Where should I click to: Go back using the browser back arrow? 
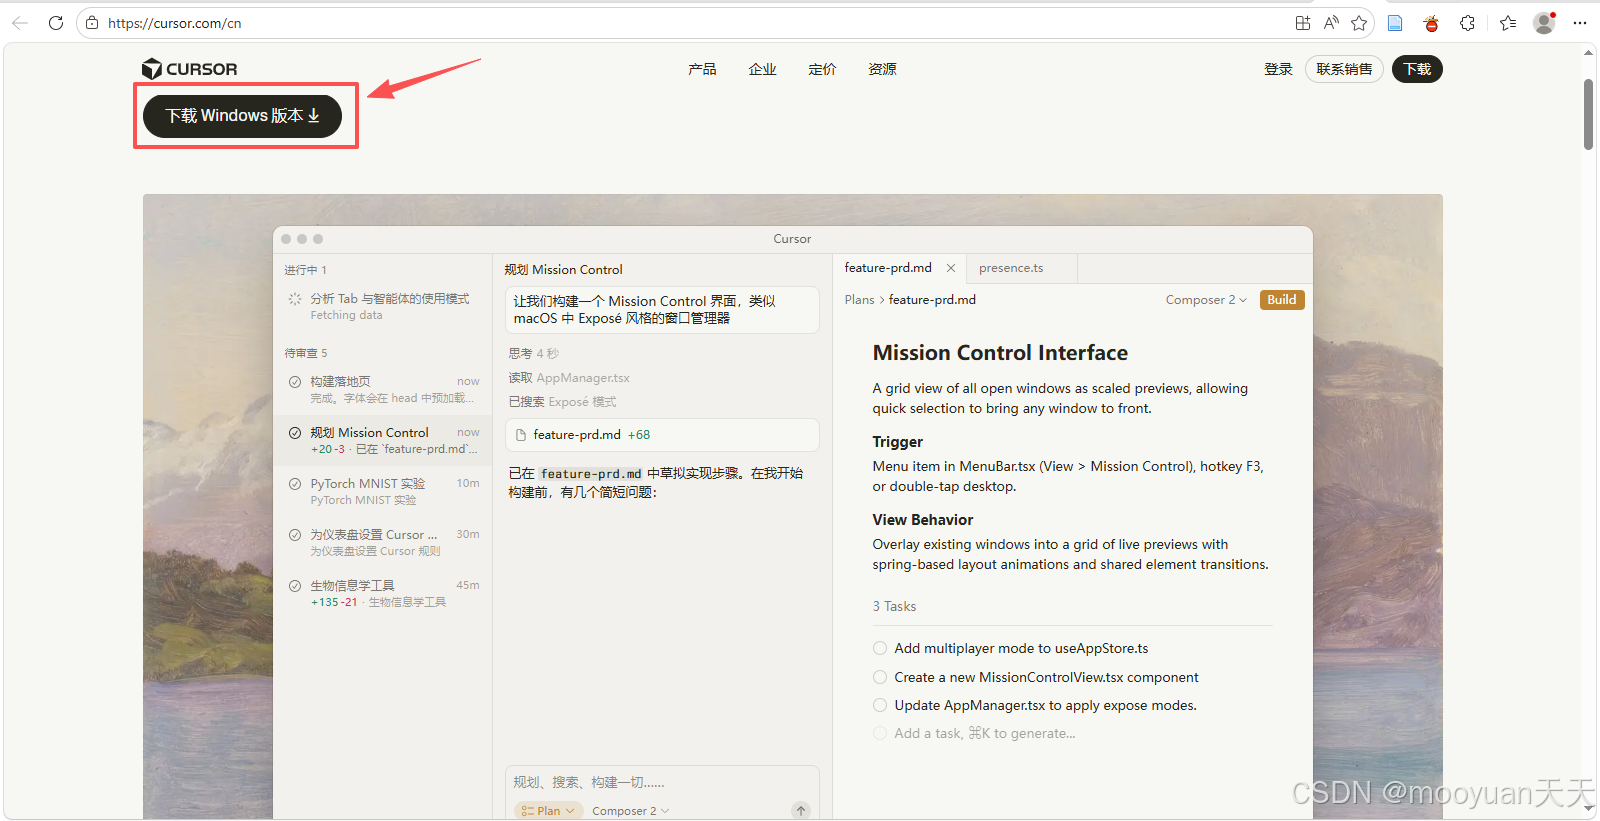click(20, 23)
